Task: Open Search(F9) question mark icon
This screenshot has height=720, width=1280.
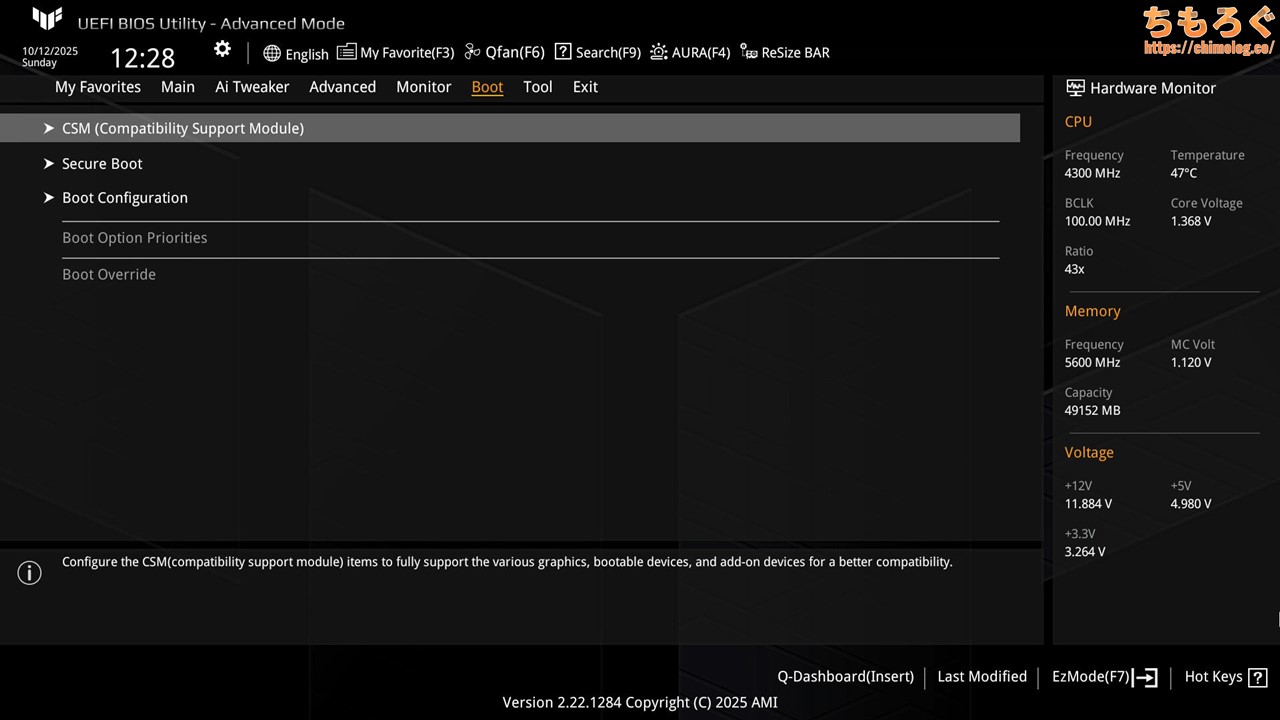Action: pyautogui.click(x=563, y=52)
